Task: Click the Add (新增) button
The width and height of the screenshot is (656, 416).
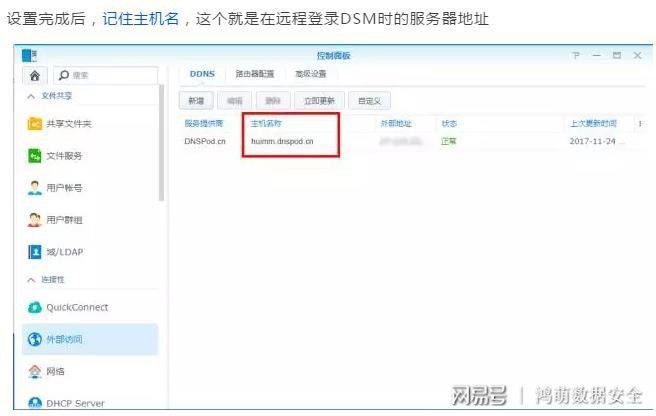Action: [x=196, y=100]
